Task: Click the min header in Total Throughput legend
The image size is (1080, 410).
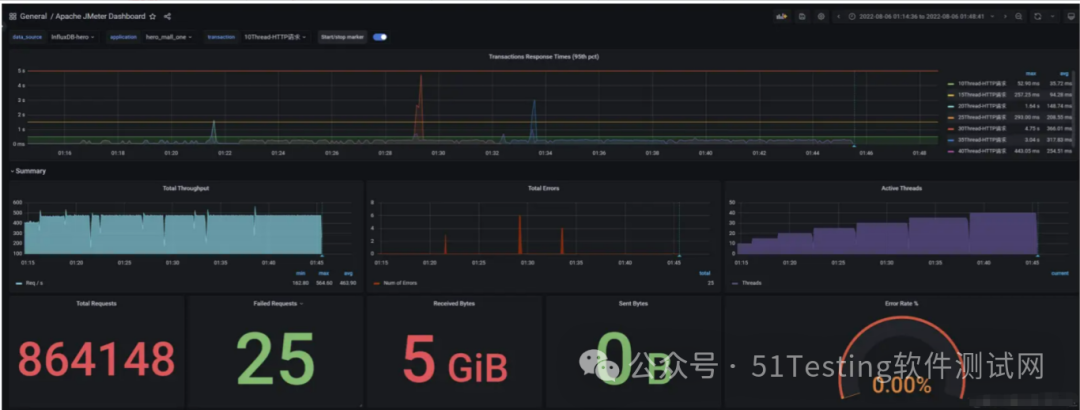Action: tap(299, 274)
